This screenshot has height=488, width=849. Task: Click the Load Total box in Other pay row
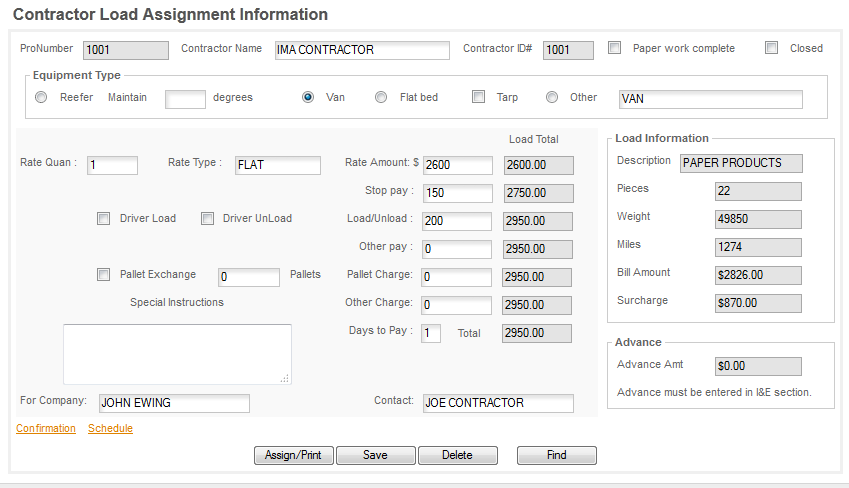click(x=538, y=249)
